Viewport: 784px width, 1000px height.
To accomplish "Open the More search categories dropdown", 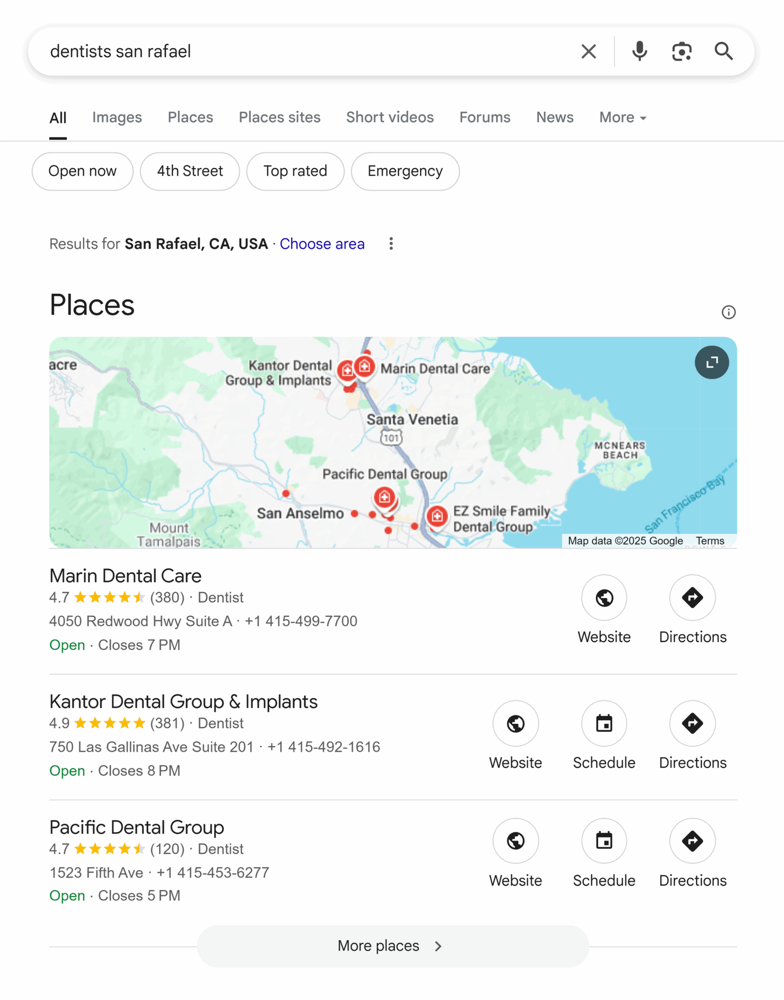I will pyautogui.click(x=622, y=117).
